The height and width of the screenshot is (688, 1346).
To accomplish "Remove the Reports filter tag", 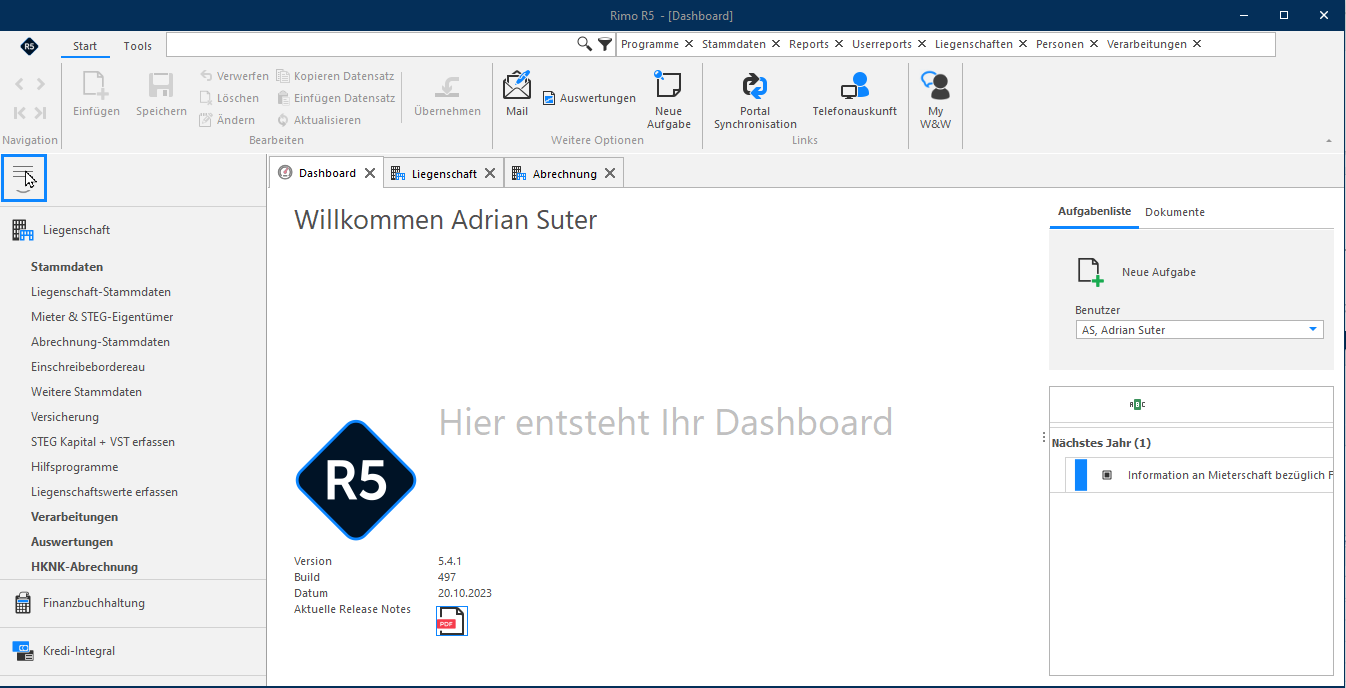I will (839, 44).
